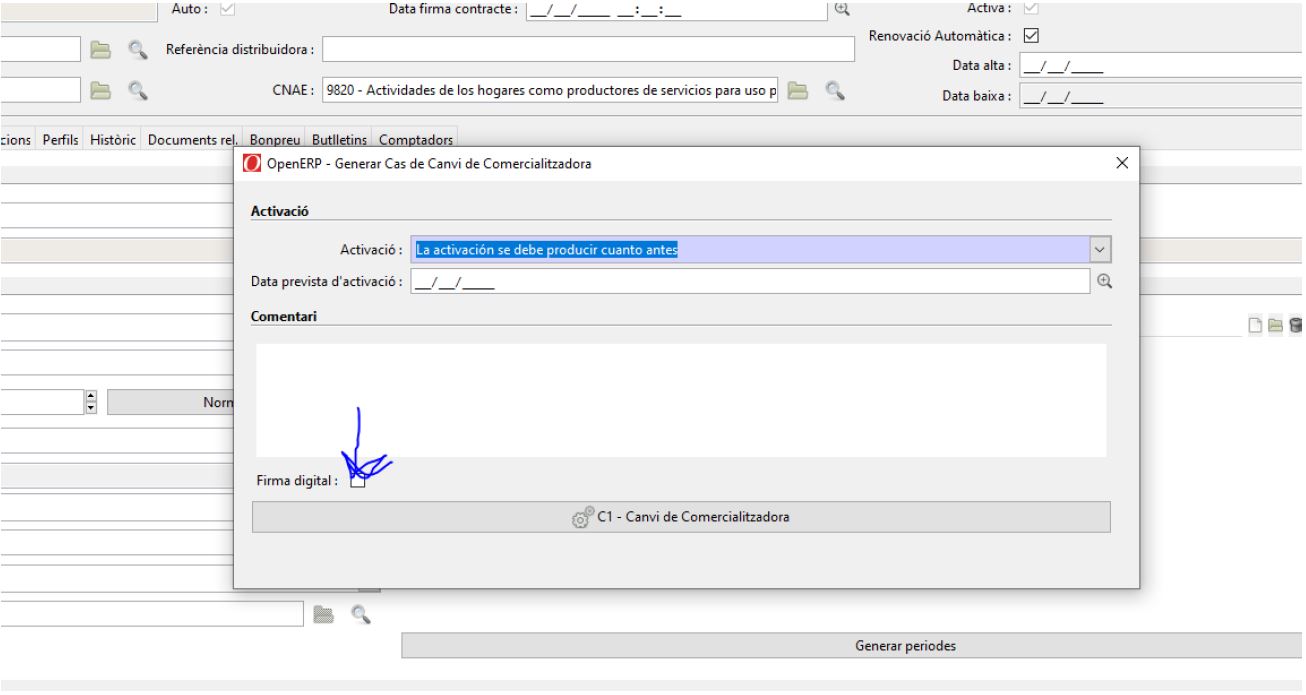Viewport: 1306px width, 695px height.
Task: Click magnifier icon beside CNAE field
Action: 831,90
